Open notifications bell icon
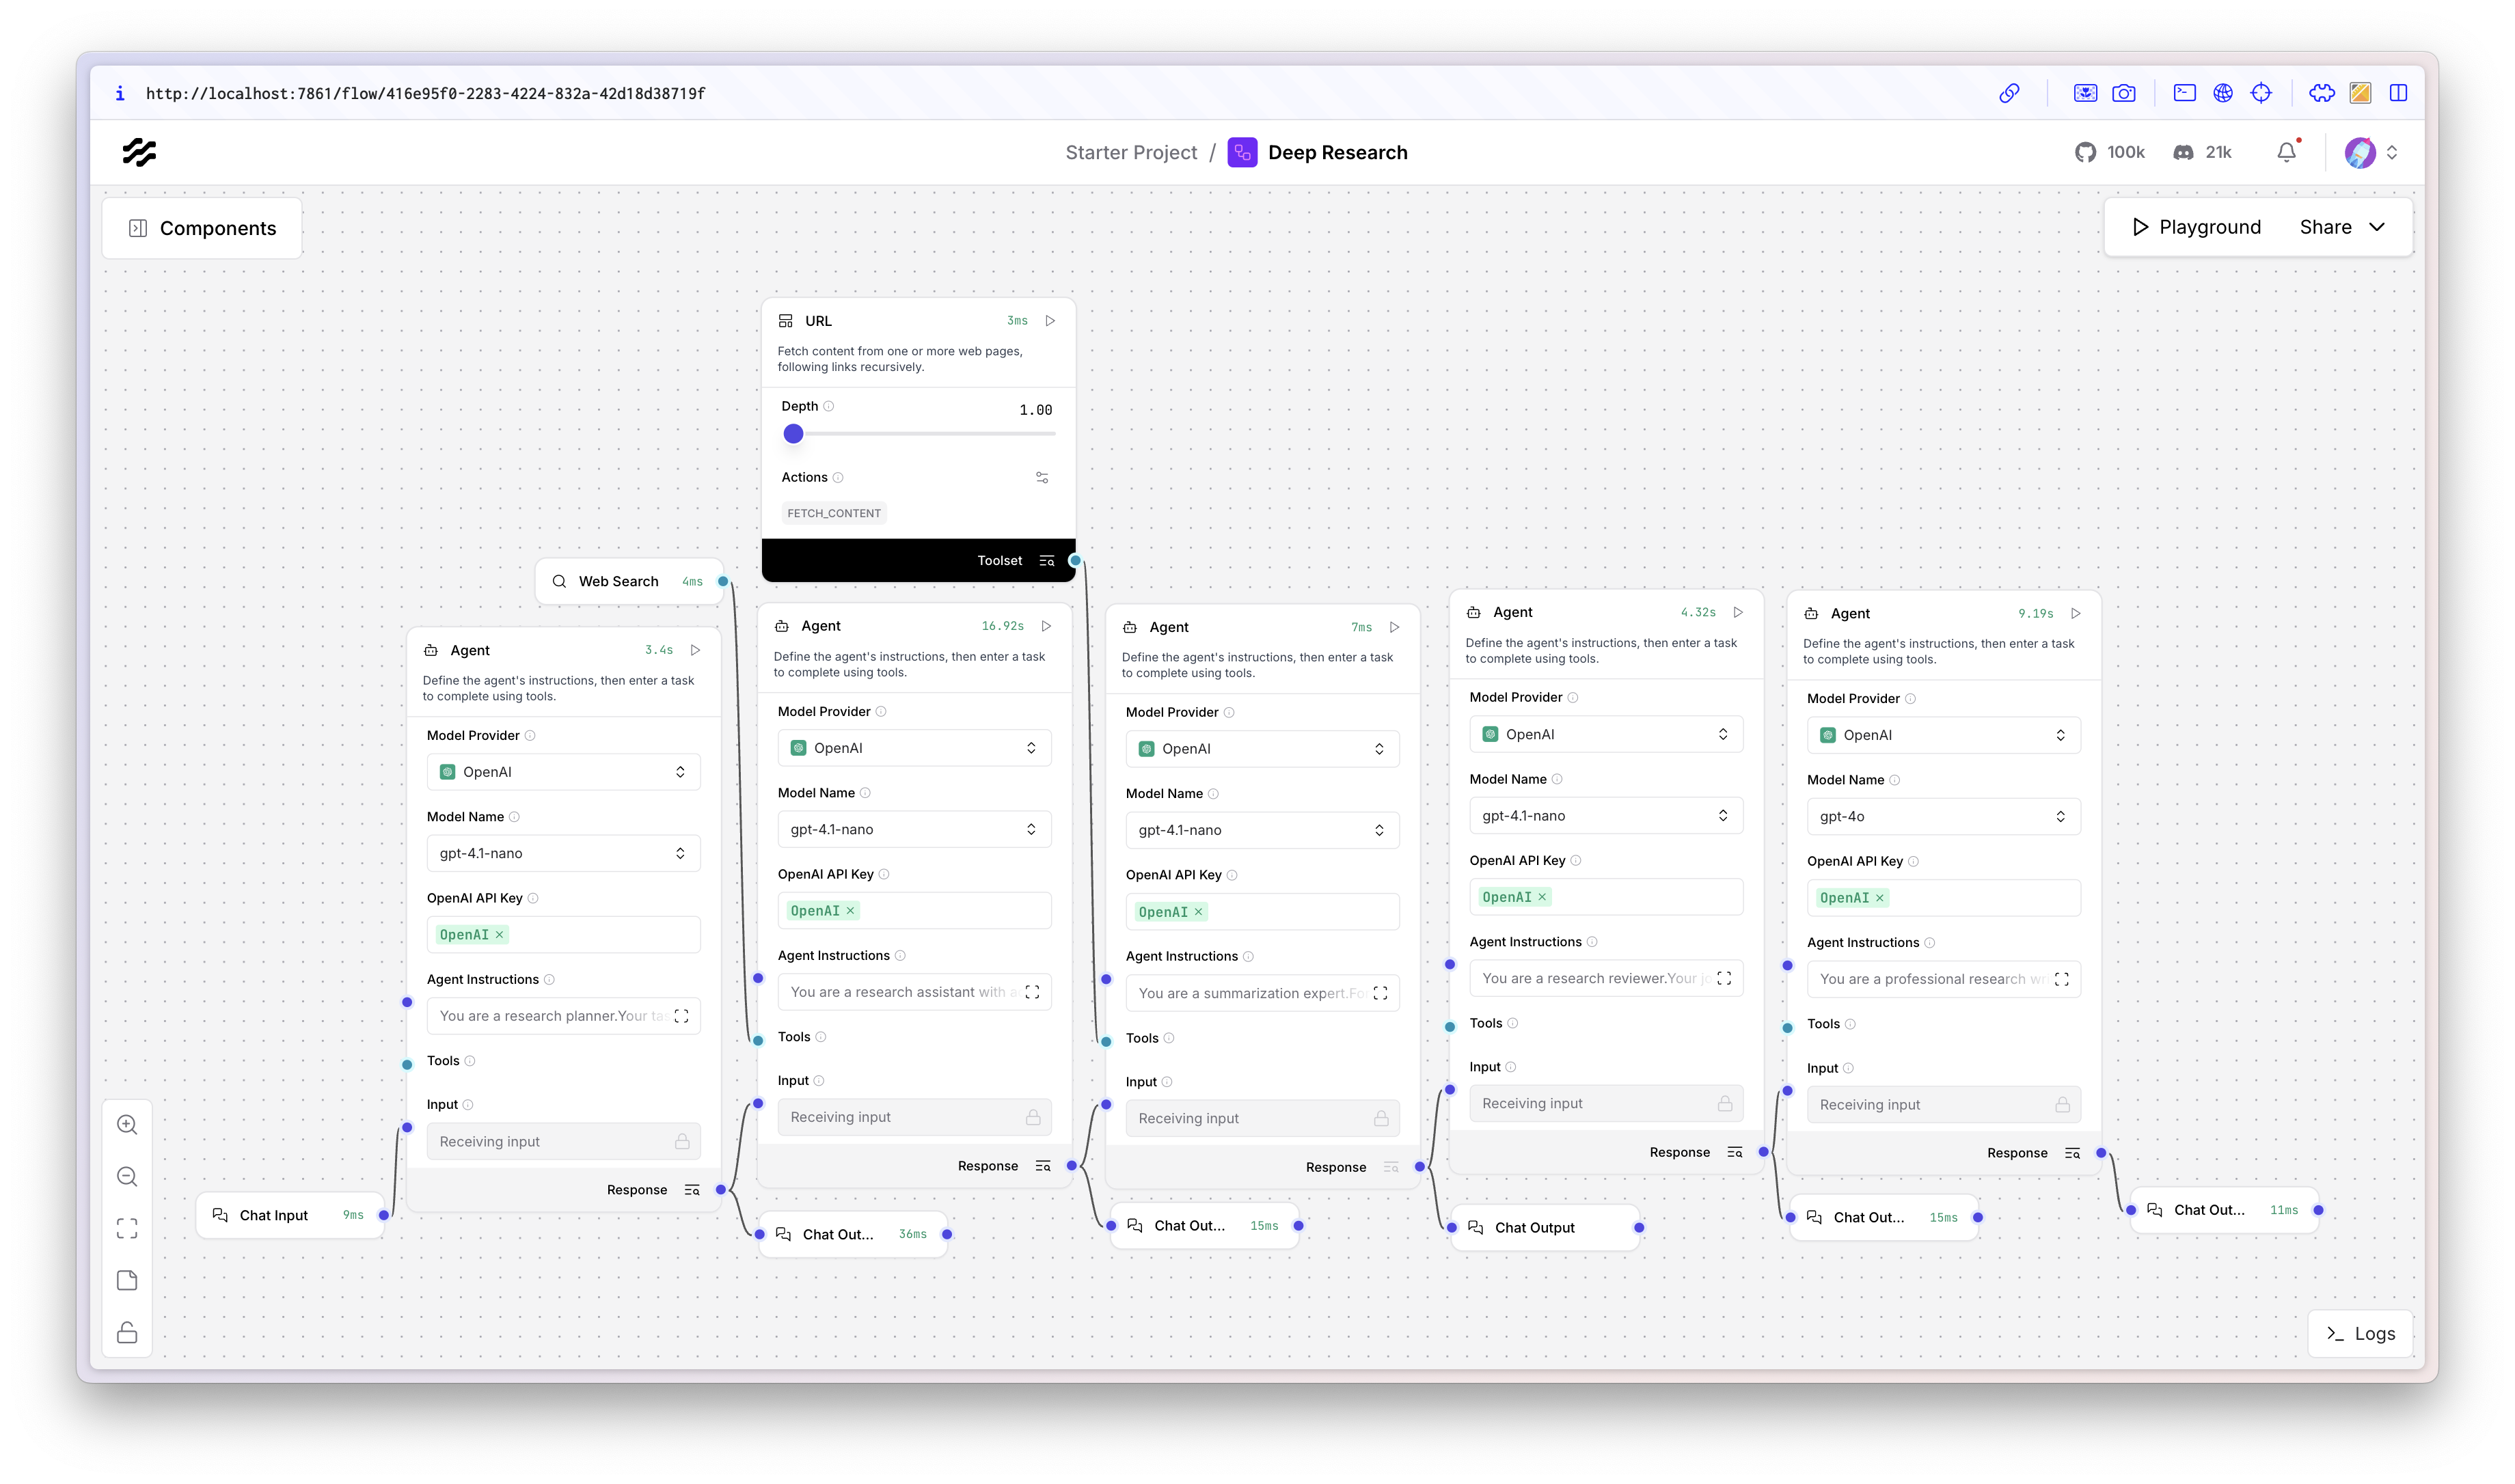The height and width of the screenshot is (1484, 2515). click(2286, 152)
